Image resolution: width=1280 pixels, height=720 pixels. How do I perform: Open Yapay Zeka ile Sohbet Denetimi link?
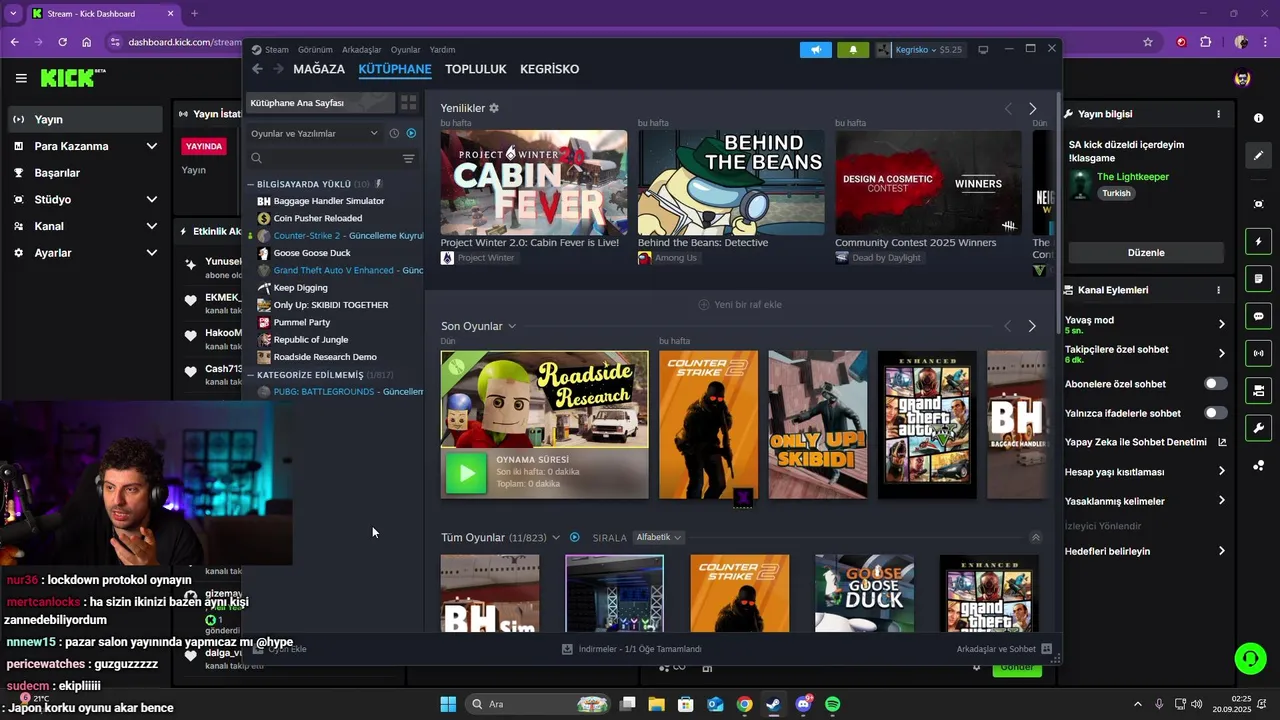pos(1144,442)
